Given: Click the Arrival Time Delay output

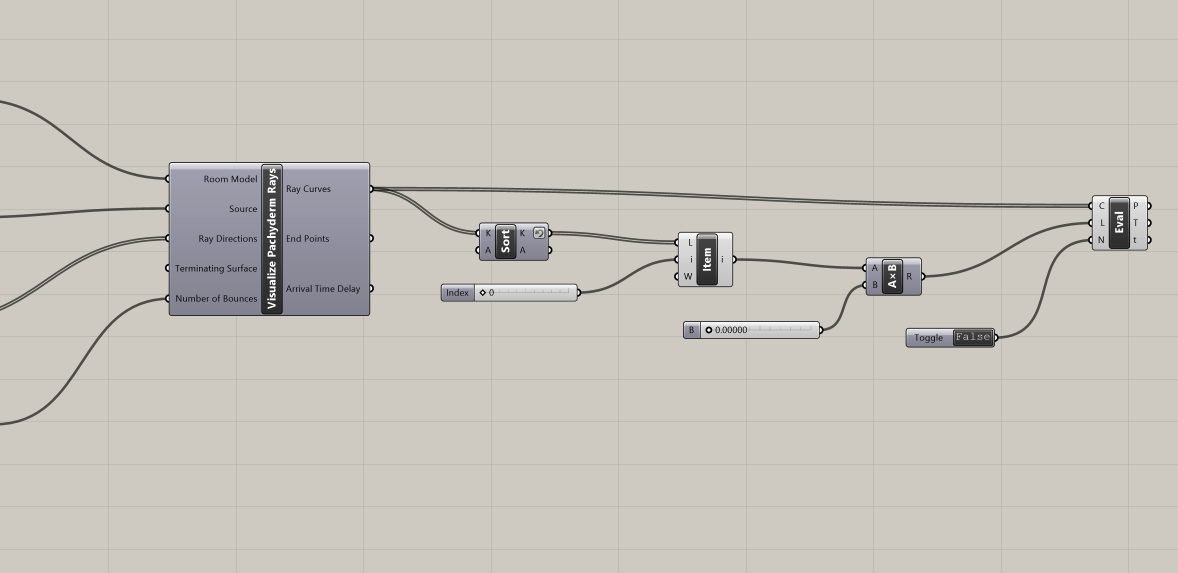Looking at the screenshot, I should 323,289.
